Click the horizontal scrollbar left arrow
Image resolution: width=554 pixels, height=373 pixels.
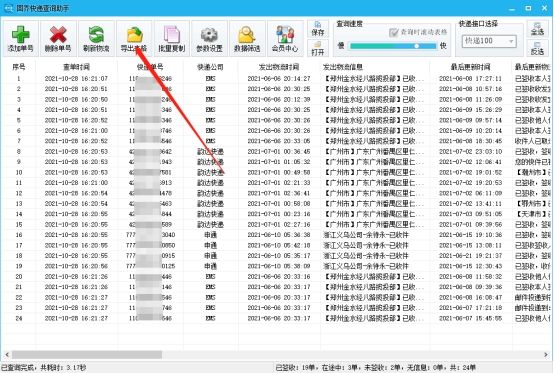point(7,354)
